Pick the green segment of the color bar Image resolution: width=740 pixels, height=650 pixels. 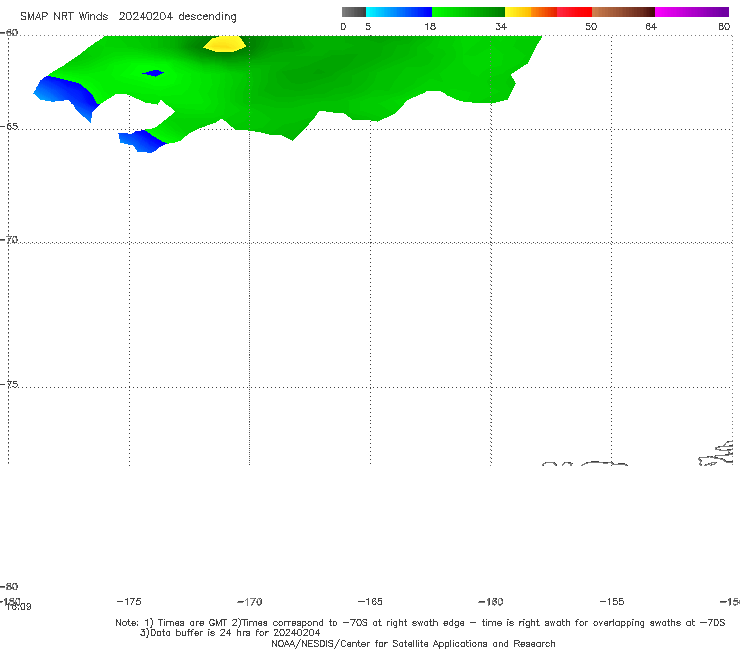[468, 12]
